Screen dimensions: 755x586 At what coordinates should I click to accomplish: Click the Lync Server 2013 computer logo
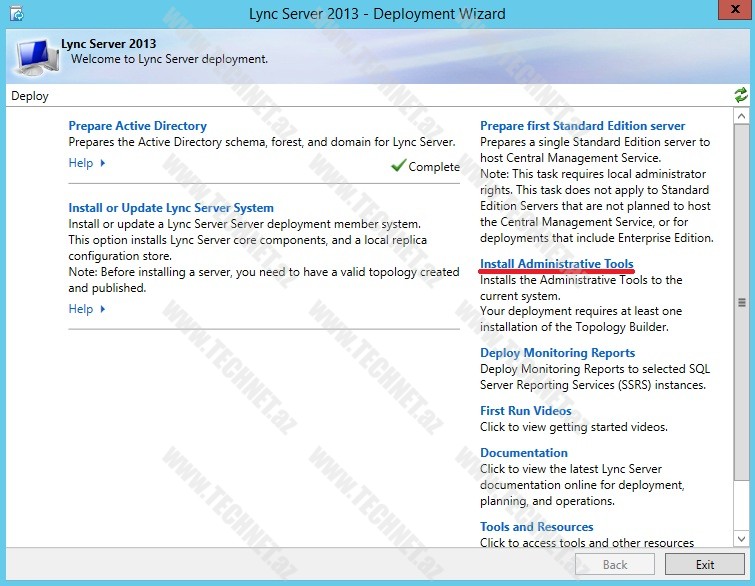pyautogui.click(x=35, y=56)
